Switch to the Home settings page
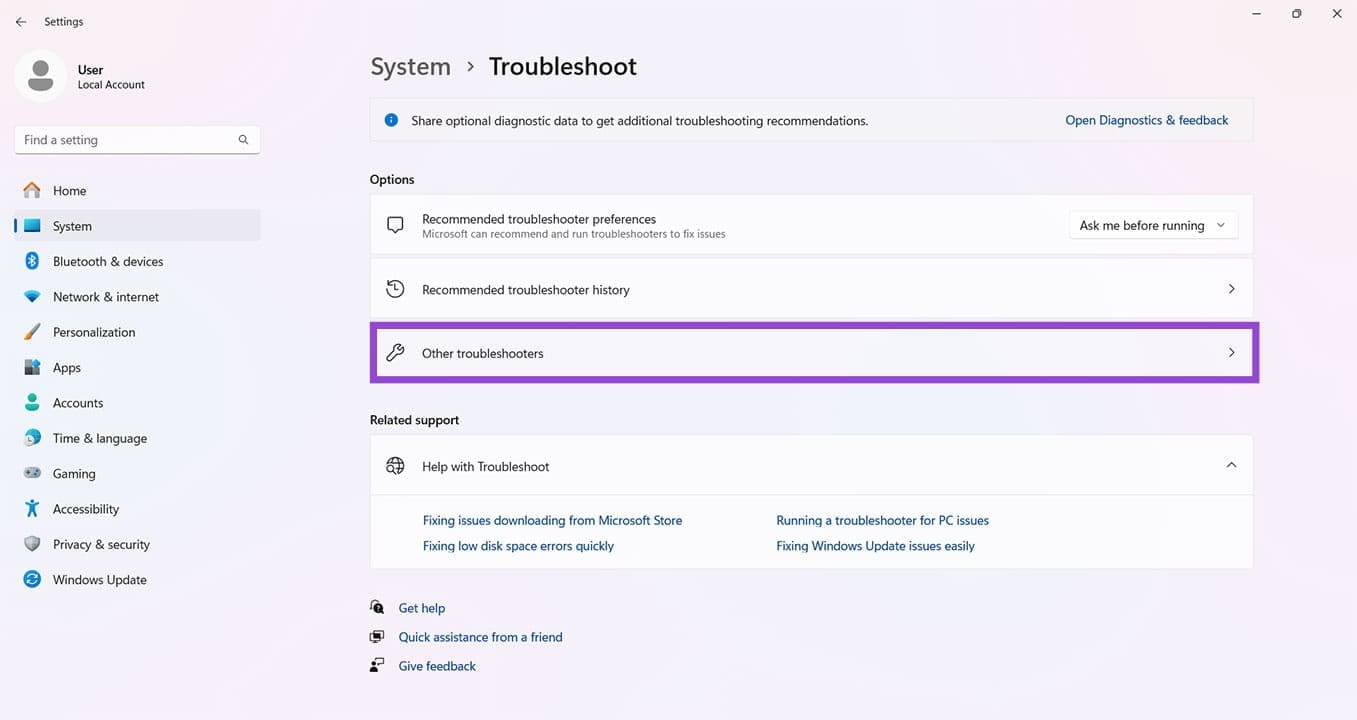Viewport: 1357px width, 720px height. click(x=68, y=190)
